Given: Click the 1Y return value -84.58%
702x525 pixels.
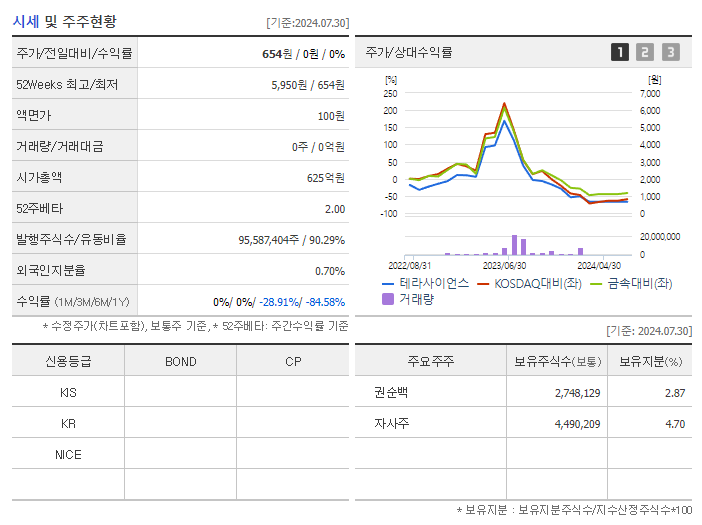Looking at the screenshot, I should 325,302.
